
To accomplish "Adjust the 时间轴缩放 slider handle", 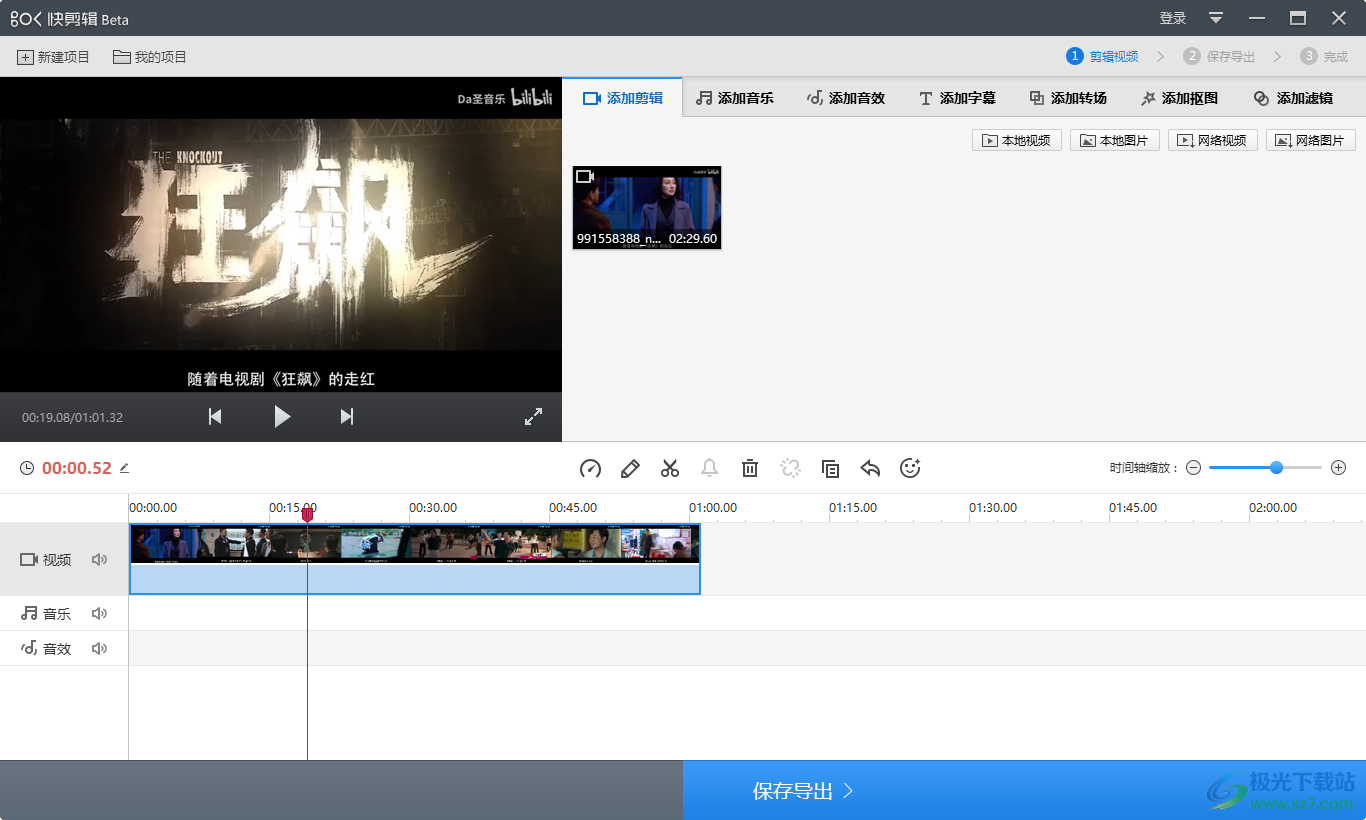I will (1276, 468).
